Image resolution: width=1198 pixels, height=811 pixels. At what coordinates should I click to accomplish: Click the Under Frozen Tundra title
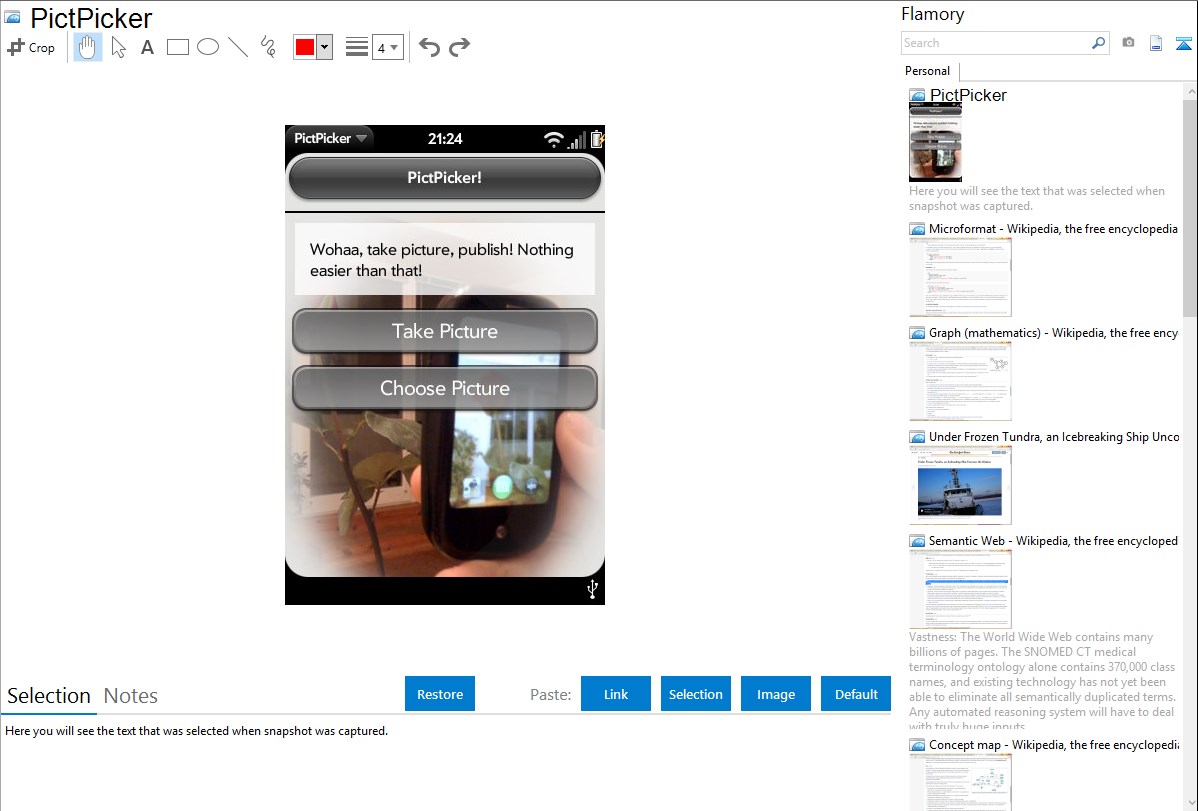tap(1054, 436)
